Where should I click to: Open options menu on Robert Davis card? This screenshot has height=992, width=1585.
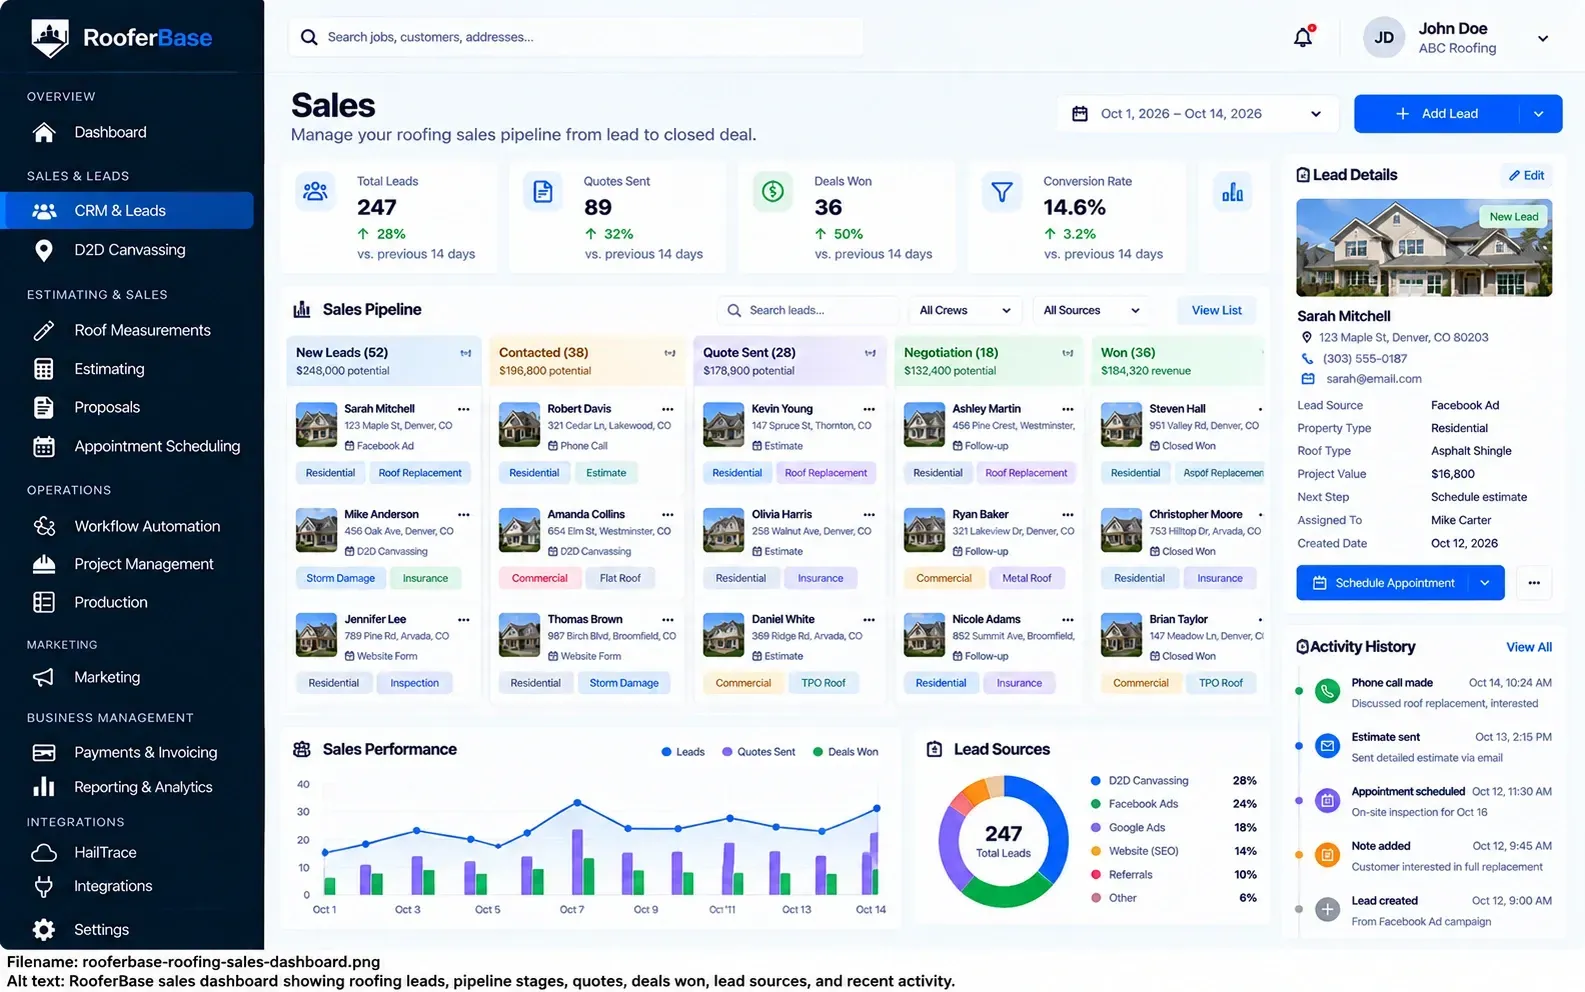(x=667, y=409)
